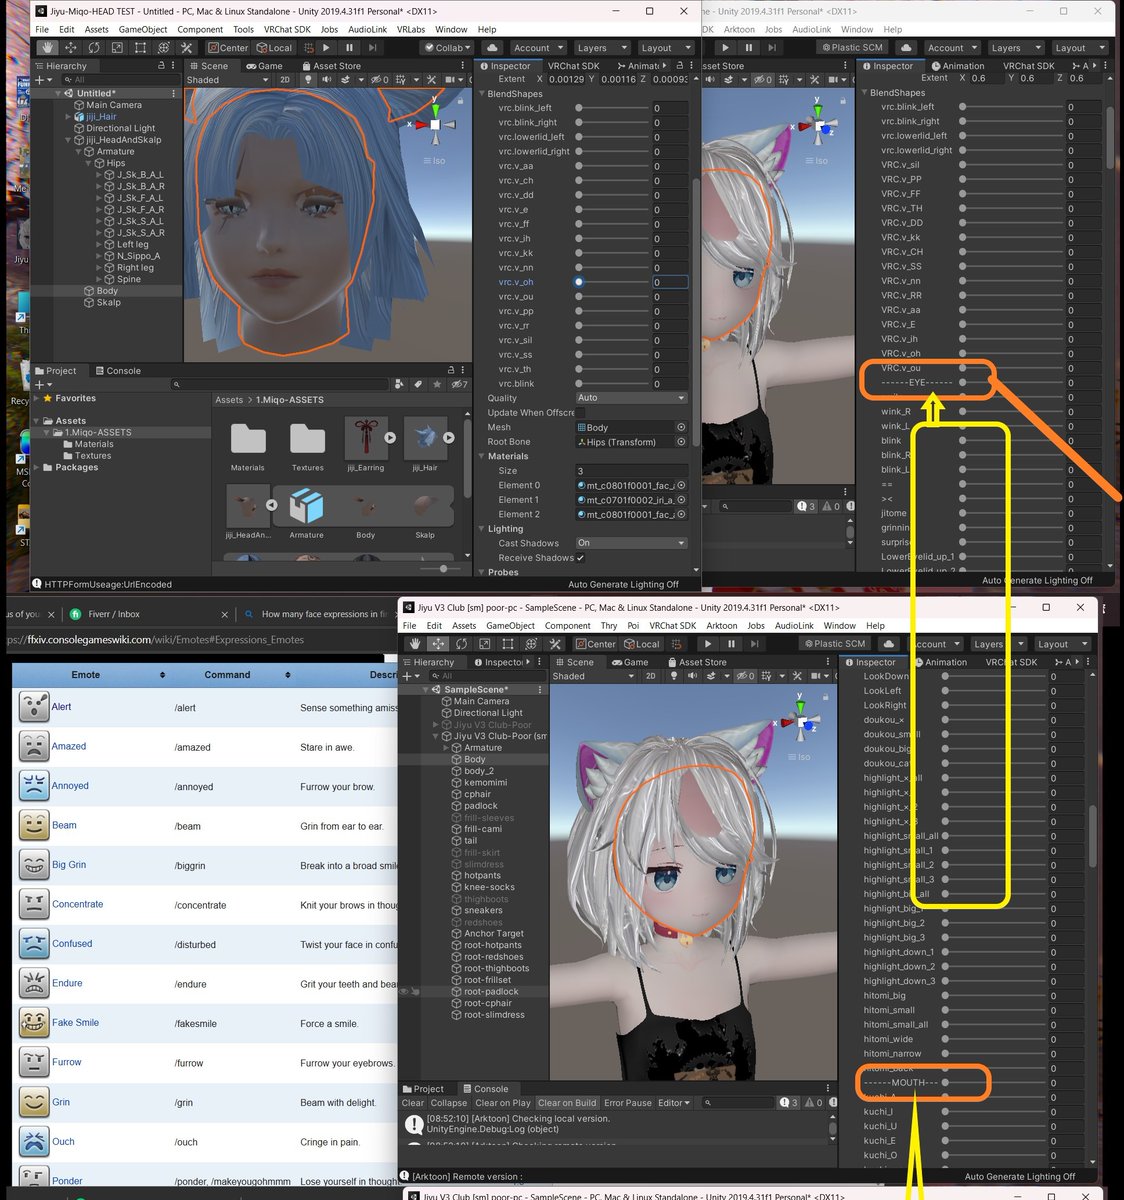Image resolution: width=1124 pixels, height=1200 pixels.
Task: Enable Update When Offscreen checkbox
Action: click(x=581, y=413)
